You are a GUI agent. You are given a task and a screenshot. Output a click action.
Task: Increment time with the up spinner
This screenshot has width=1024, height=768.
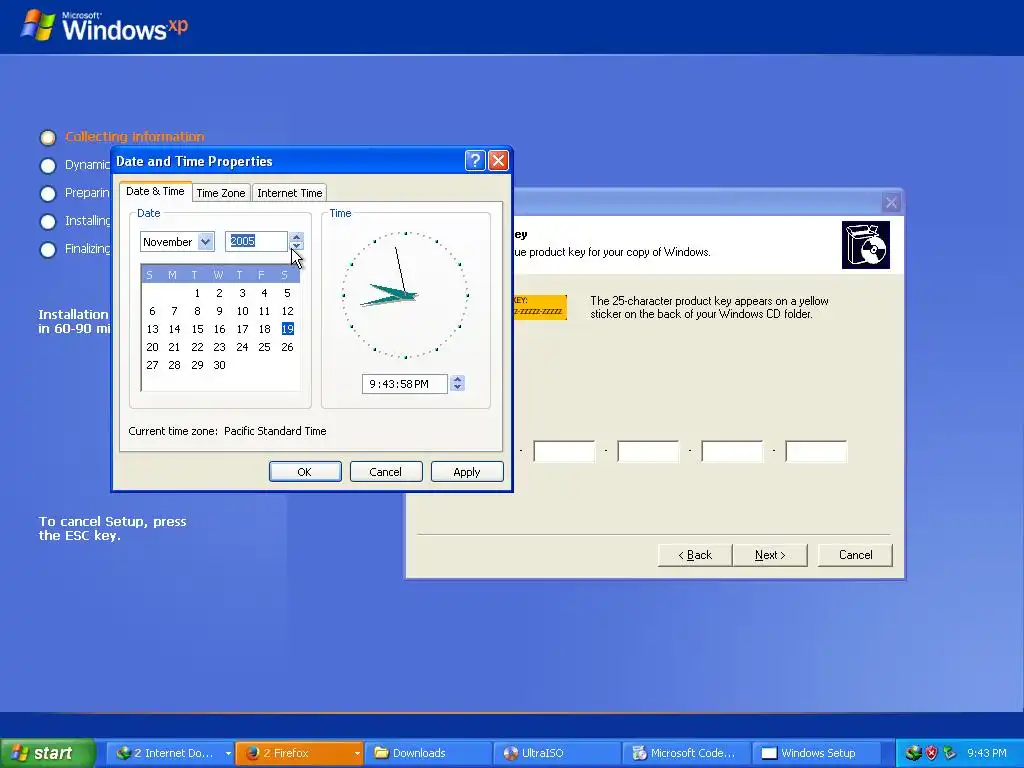click(x=458, y=379)
